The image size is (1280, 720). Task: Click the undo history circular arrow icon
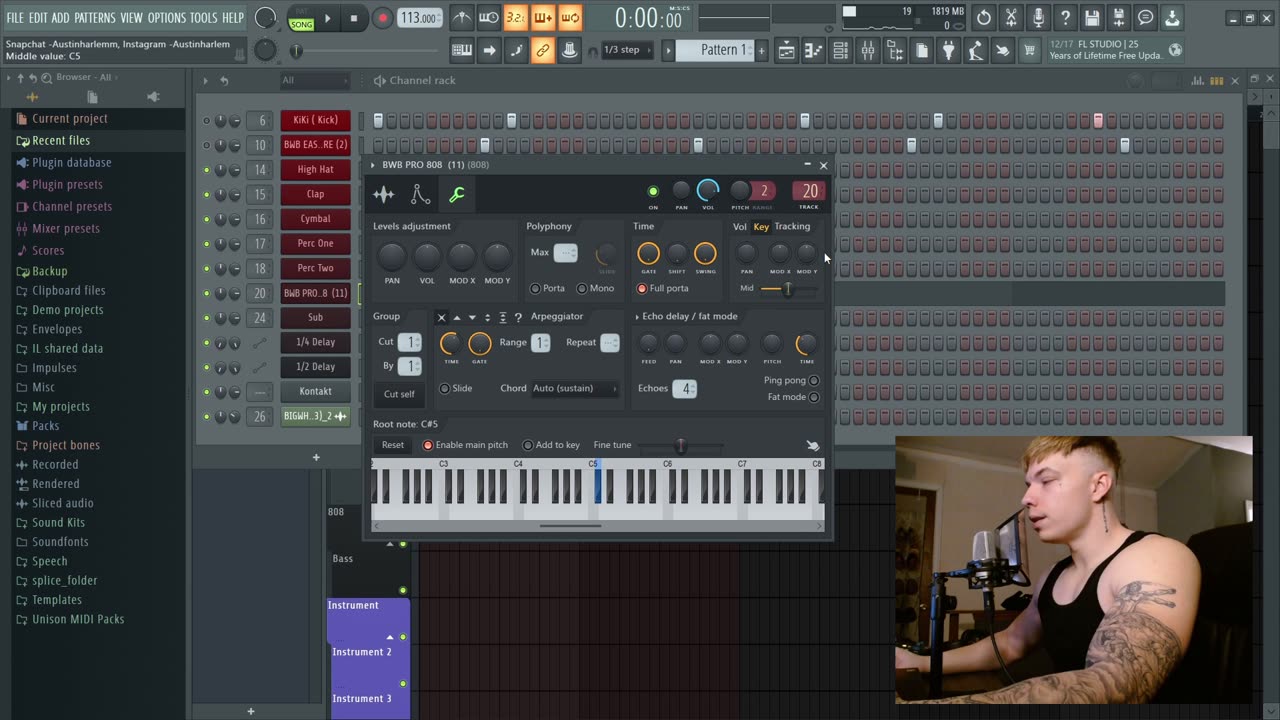click(984, 18)
